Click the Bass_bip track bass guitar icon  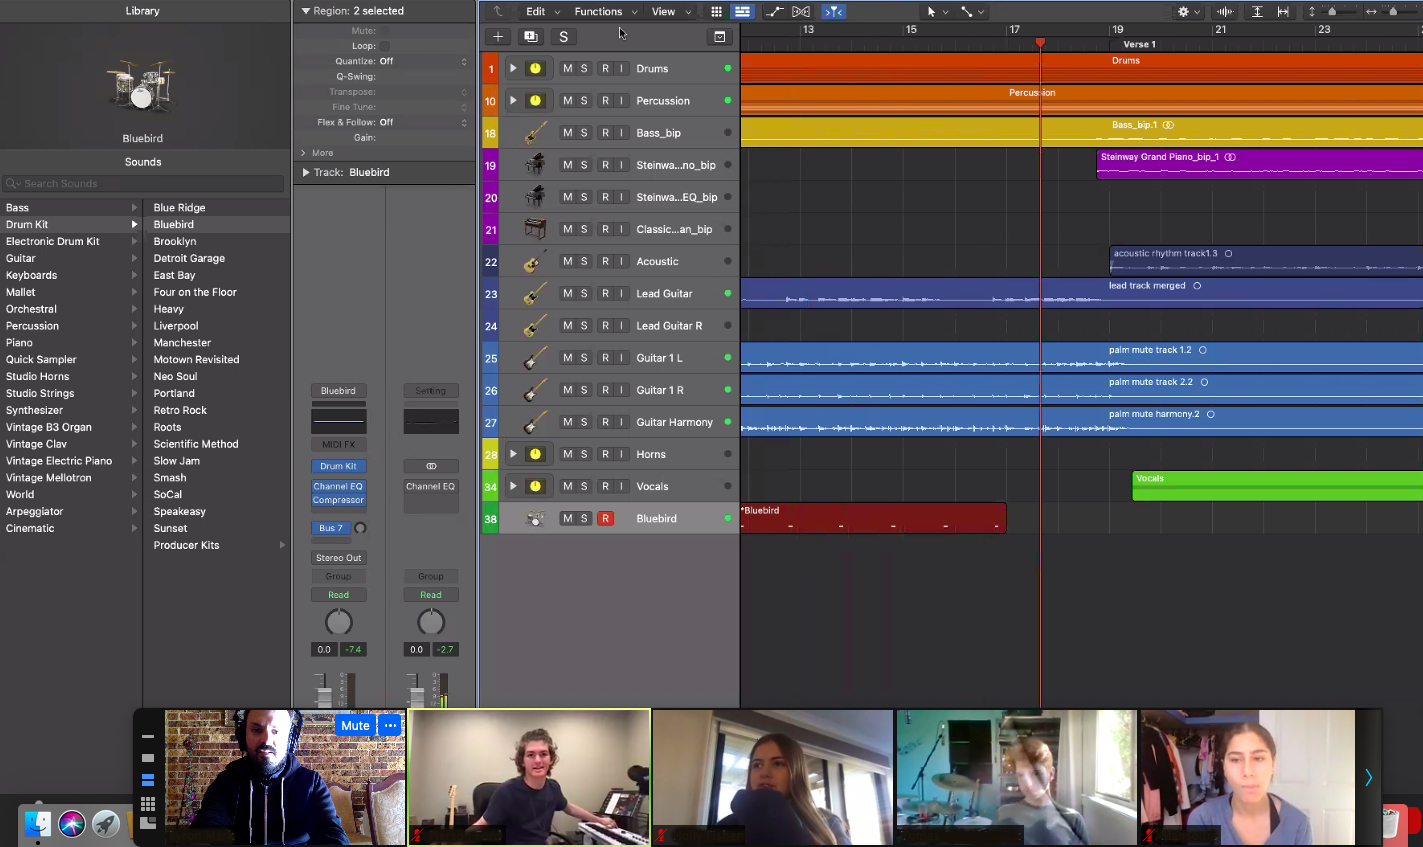(x=536, y=133)
